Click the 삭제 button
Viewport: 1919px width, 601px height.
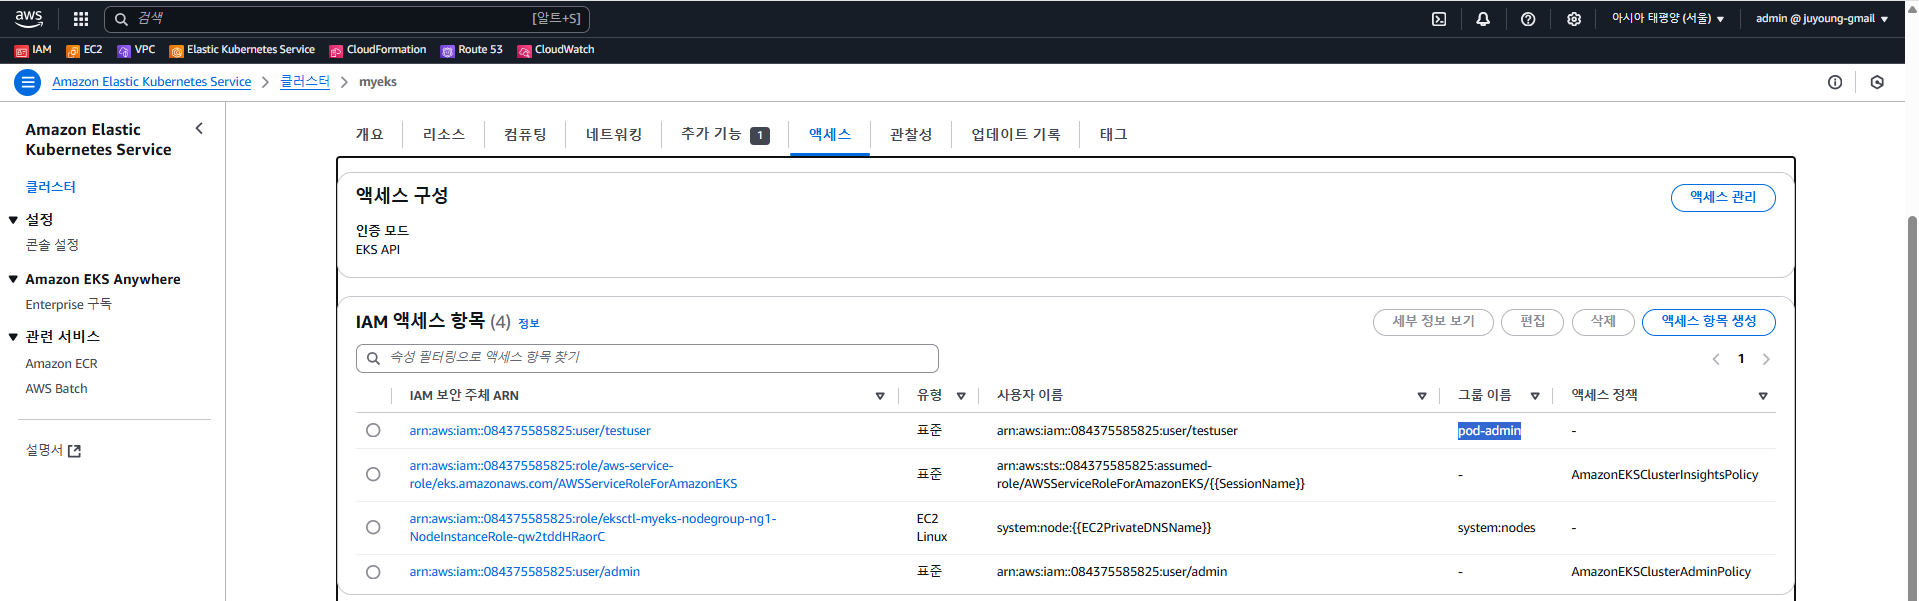pyautogui.click(x=1603, y=322)
